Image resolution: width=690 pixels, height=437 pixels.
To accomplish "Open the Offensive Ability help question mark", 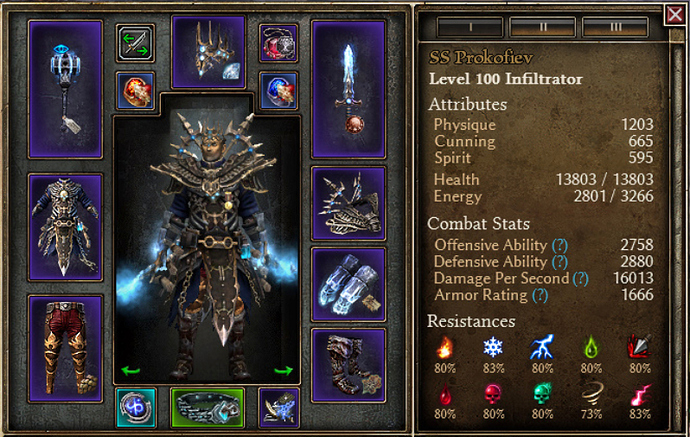I will [560, 245].
